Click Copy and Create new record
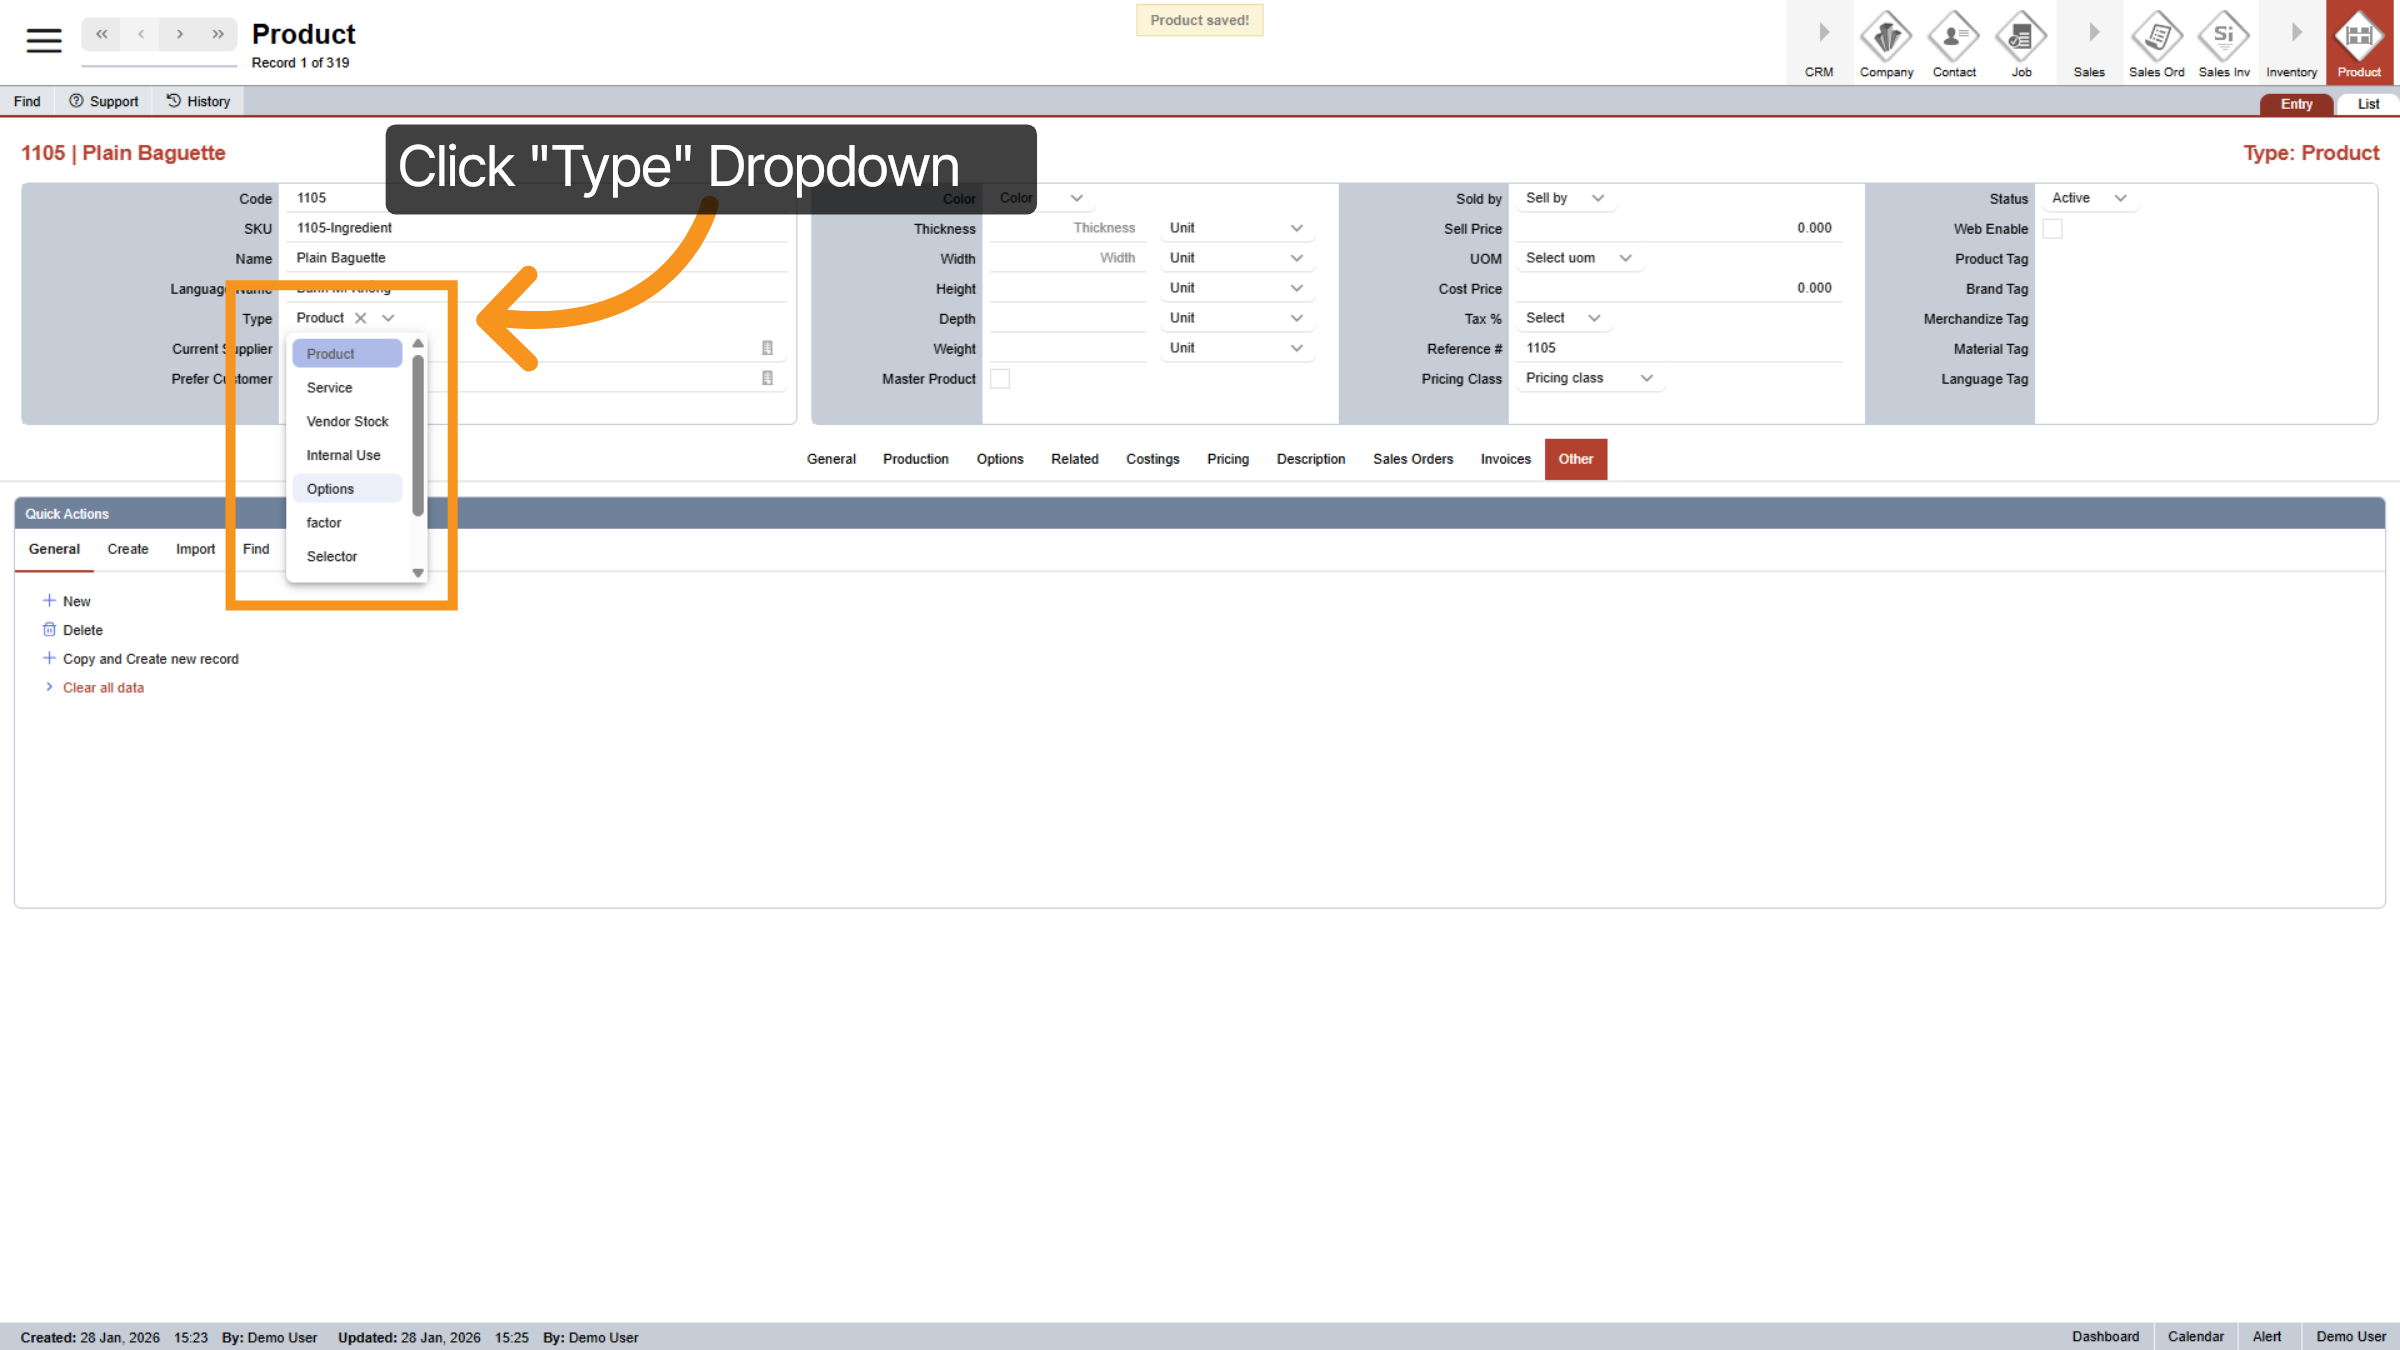 pyautogui.click(x=150, y=659)
